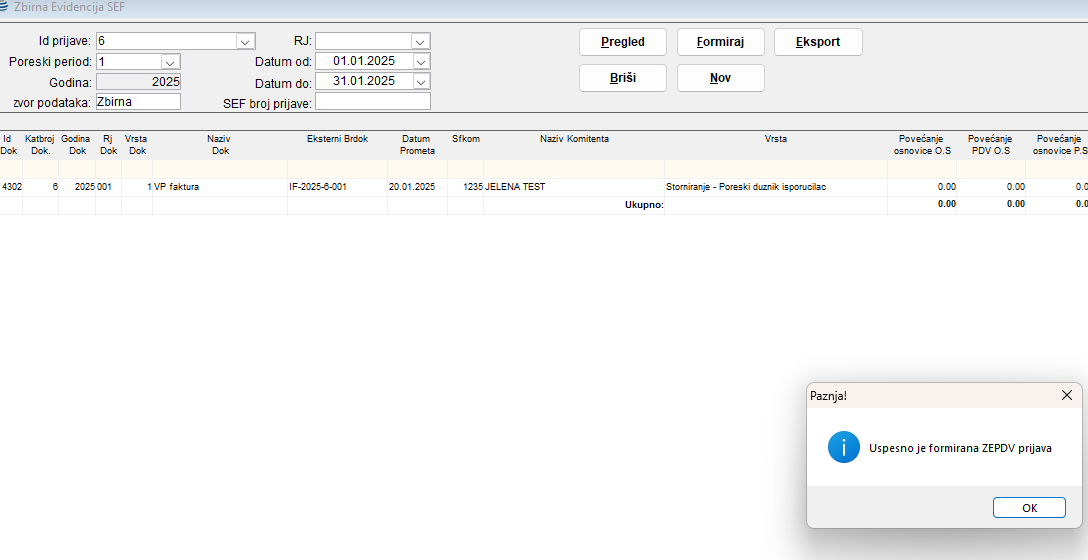1088x560 pixels.
Task: Click the Eksport button
Action: click(x=817, y=42)
